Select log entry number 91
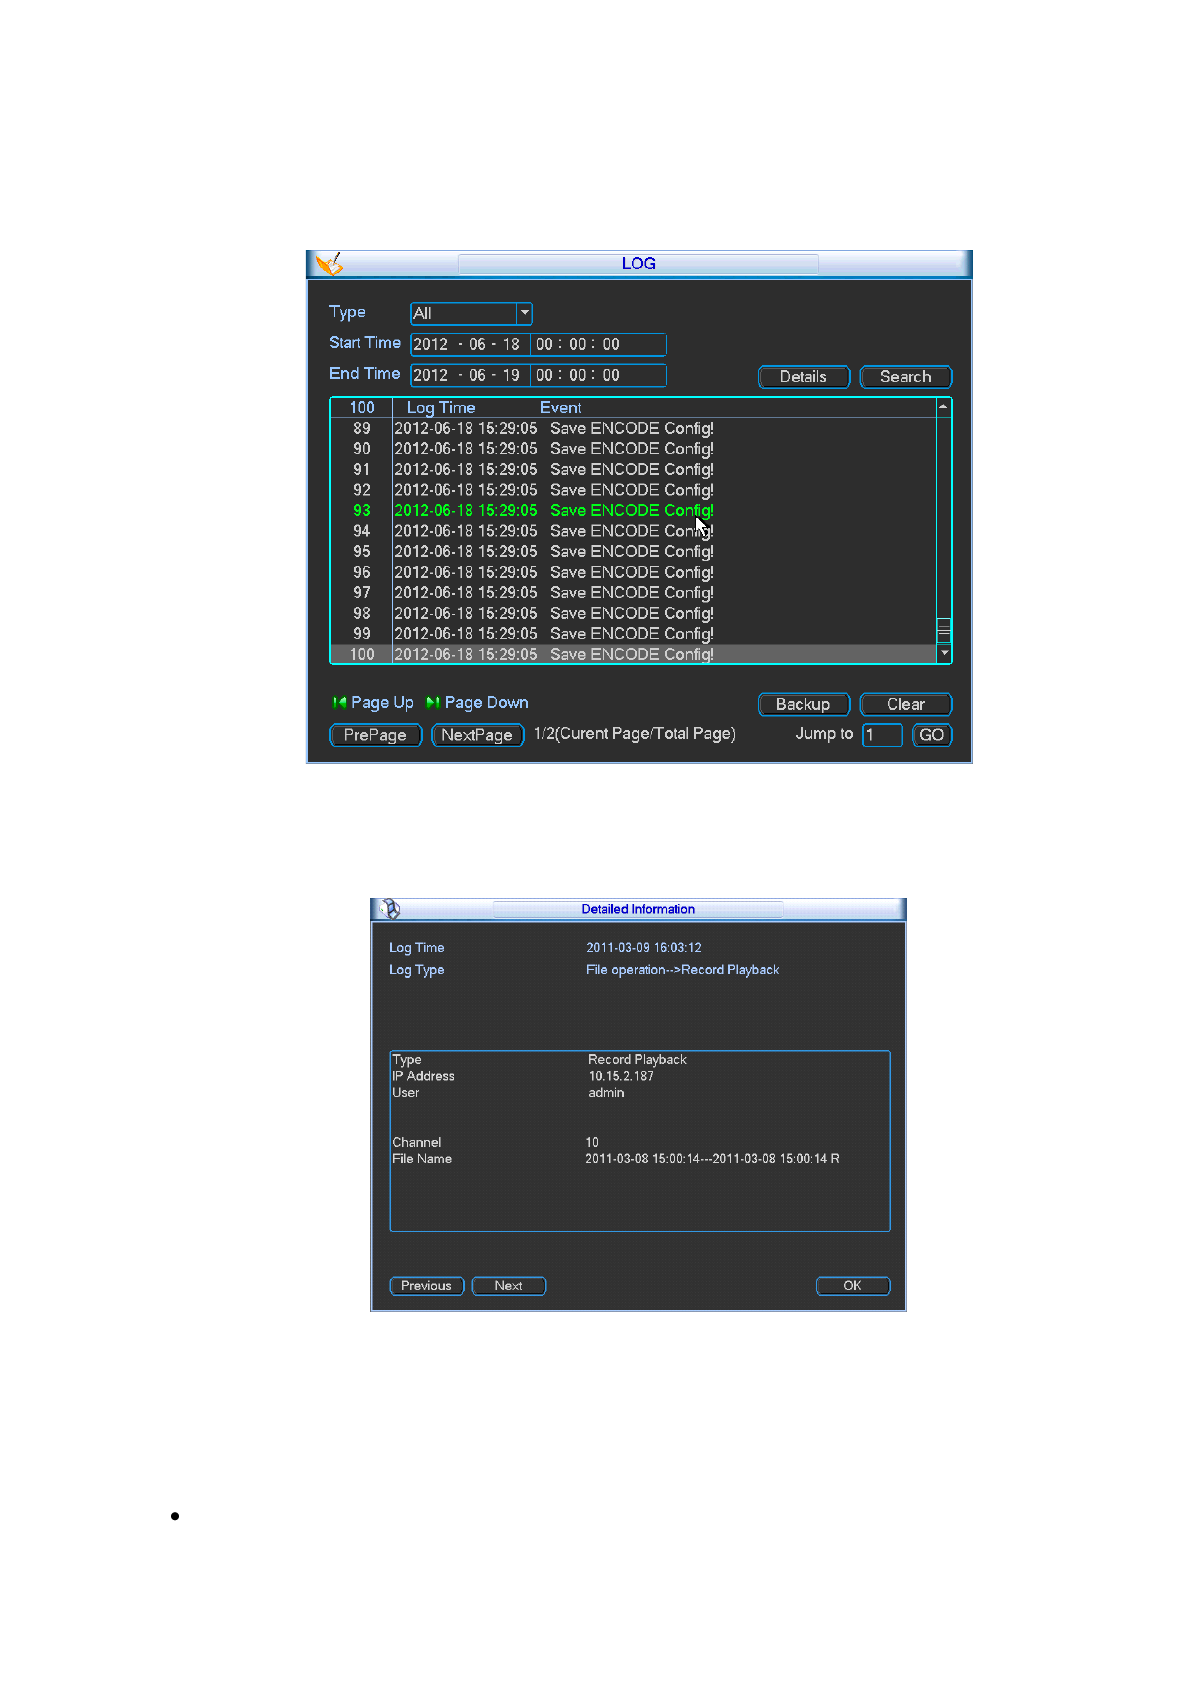Screen dimensions: 1191x1684 point(633,469)
